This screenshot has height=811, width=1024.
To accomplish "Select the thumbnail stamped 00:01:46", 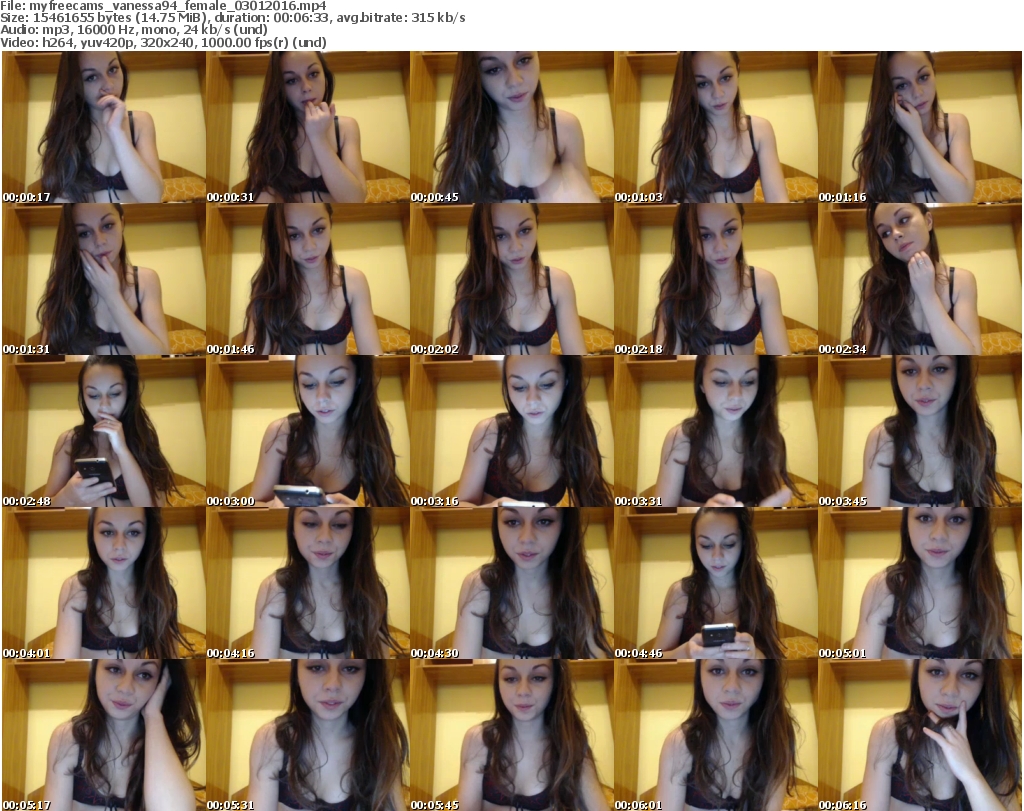I will (x=308, y=279).
